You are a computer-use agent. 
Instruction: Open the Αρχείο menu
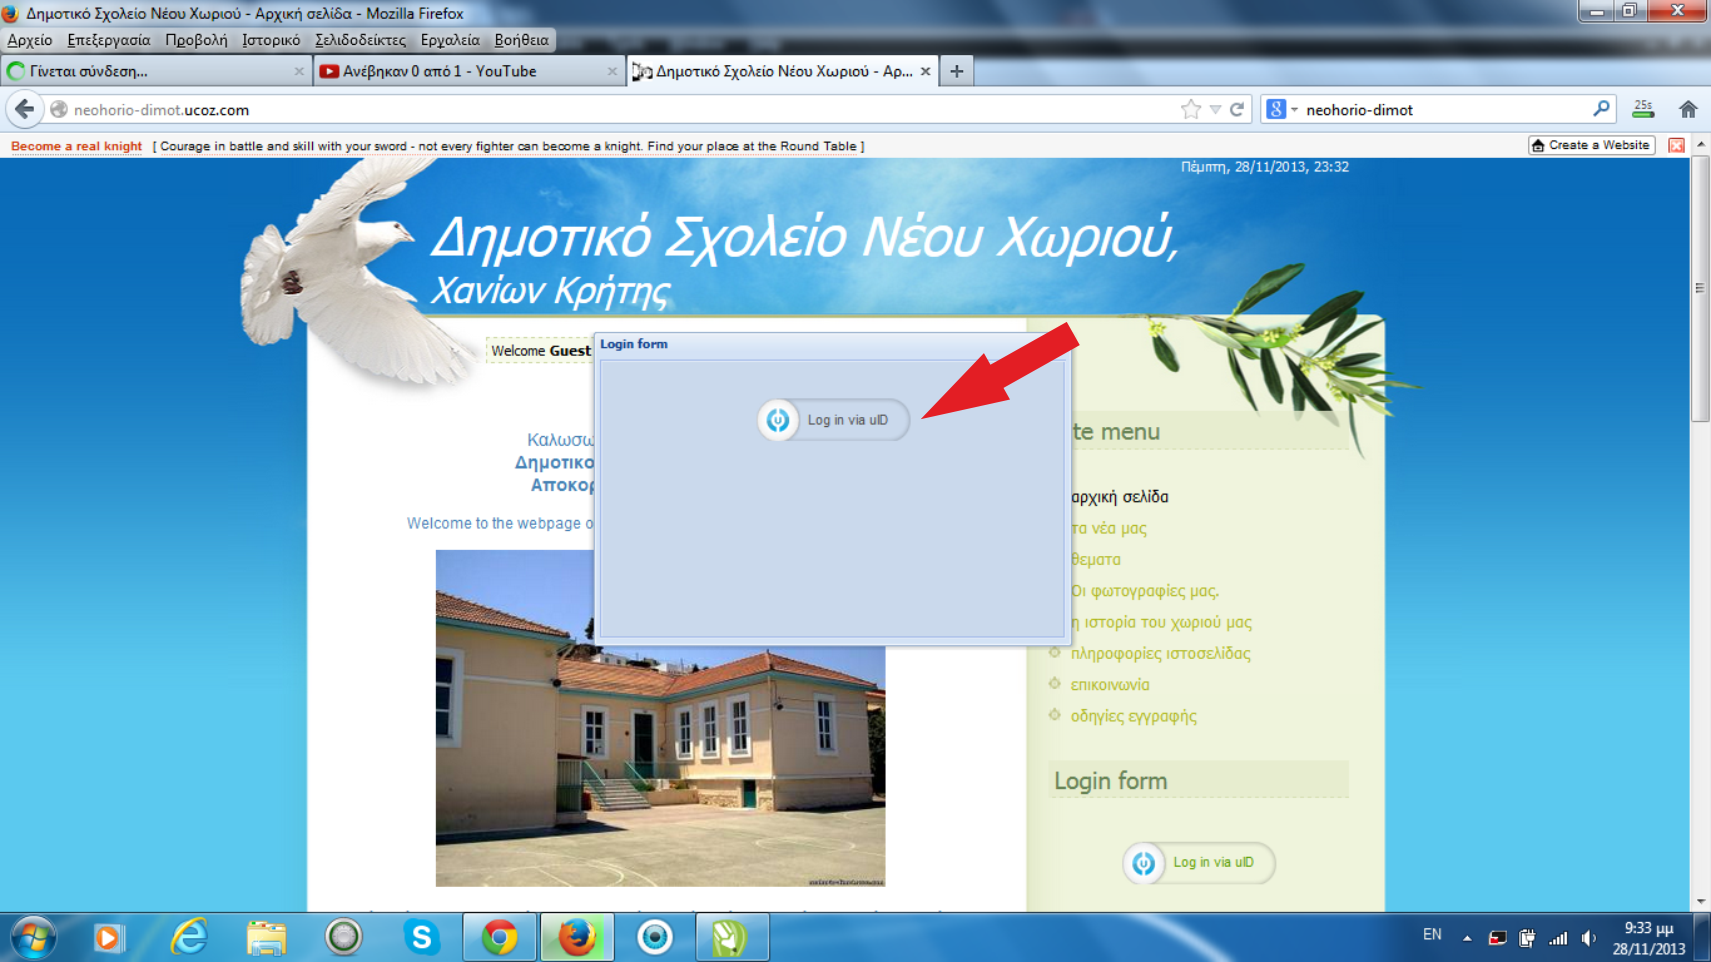click(x=30, y=40)
